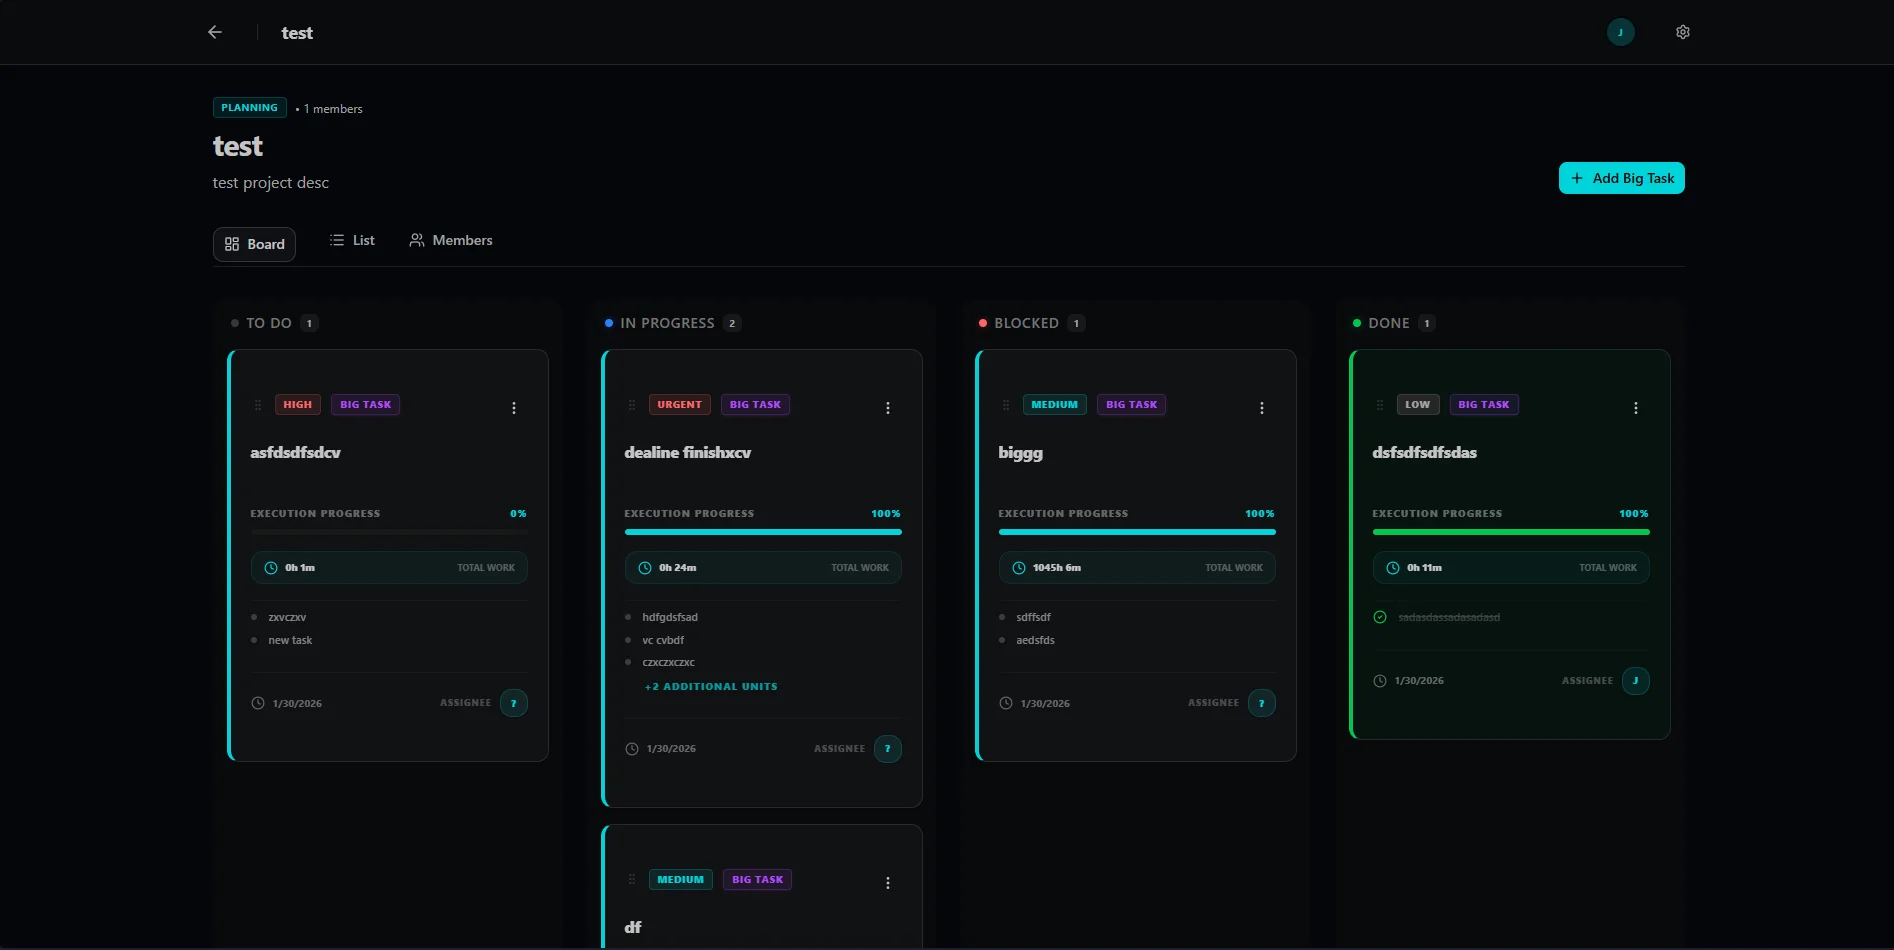
Task: Click due date clock icon on biggg card
Action: pyautogui.click(x=1006, y=703)
